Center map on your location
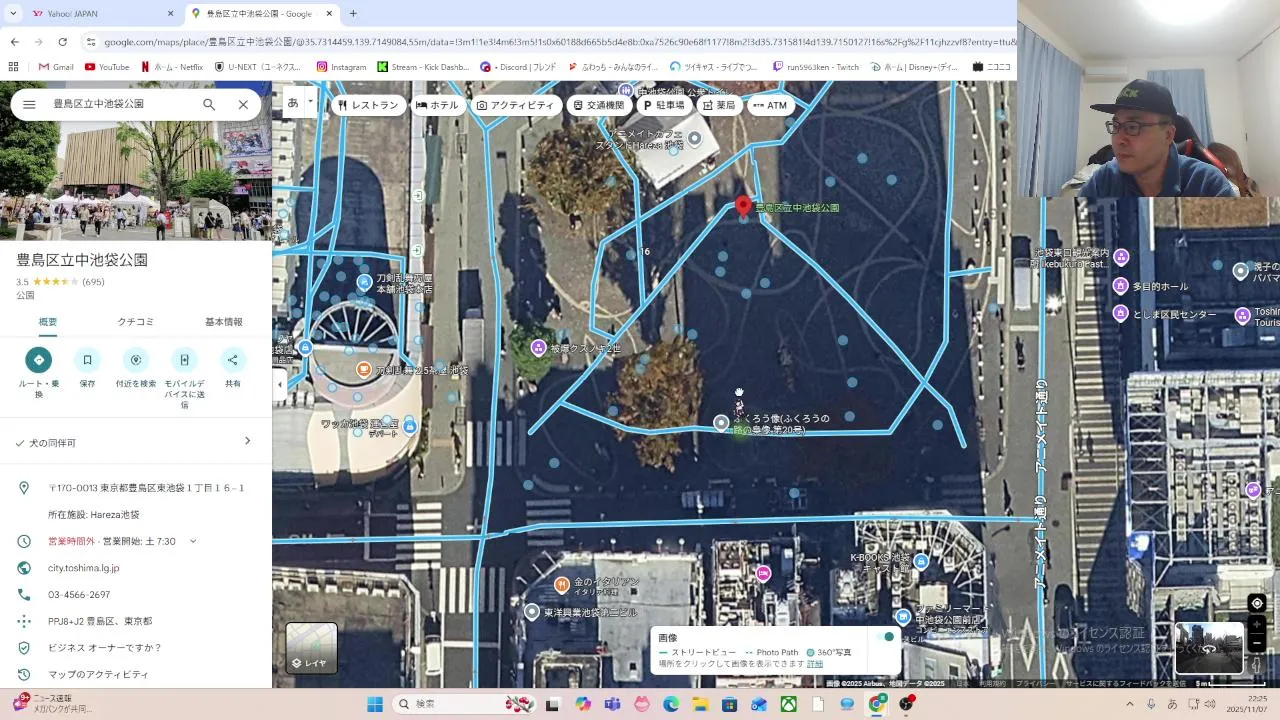Image resolution: width=1280 pixels, height=720 pixels. coord(1257,603)
